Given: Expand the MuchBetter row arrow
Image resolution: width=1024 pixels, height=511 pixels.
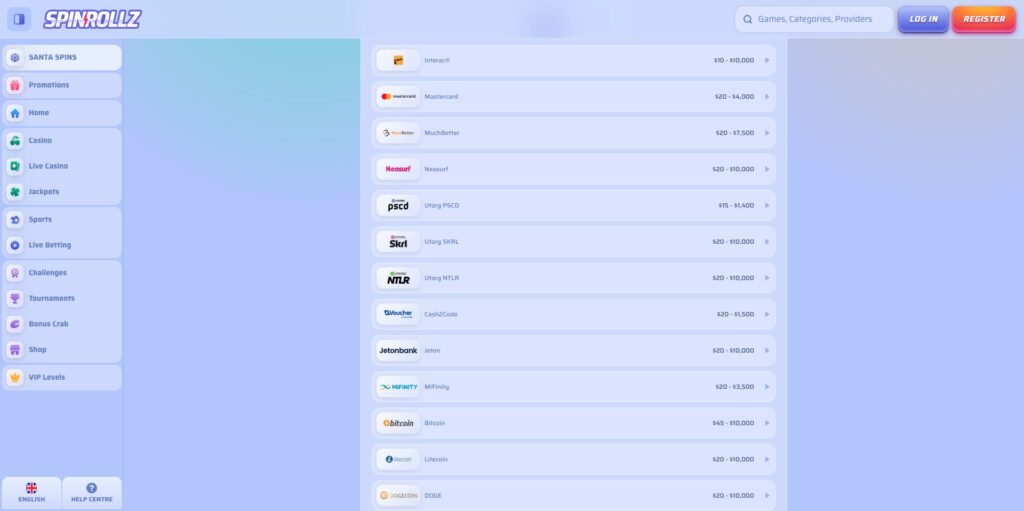Looking at the screenshot, I should (x=767, y=133).
